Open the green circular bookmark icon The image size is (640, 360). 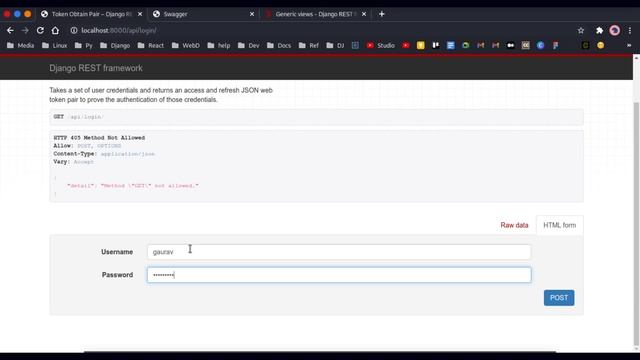click(465, 45)
